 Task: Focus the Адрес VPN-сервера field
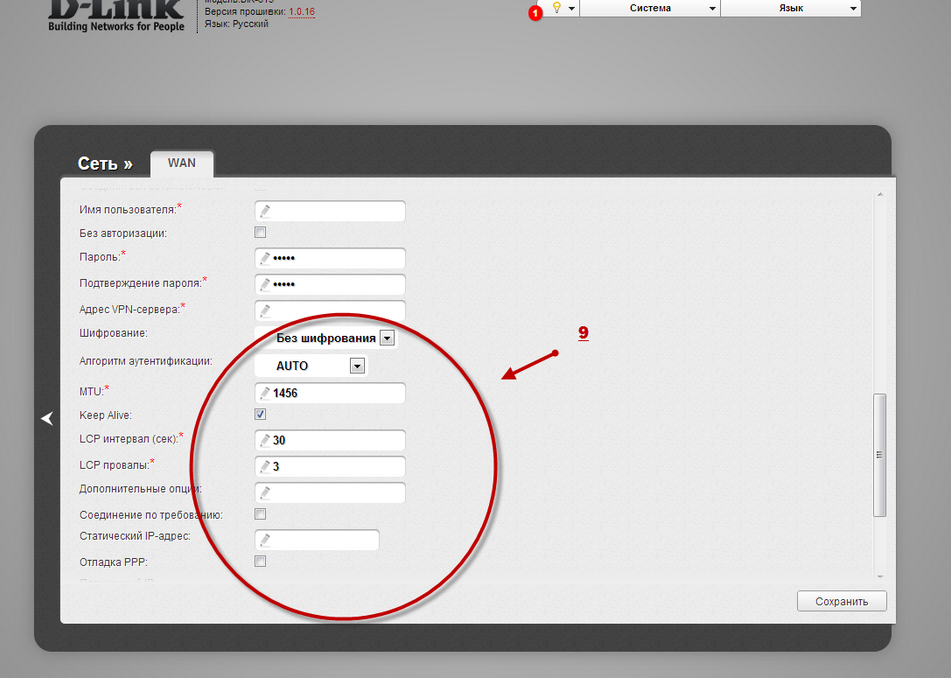(330, 310)
